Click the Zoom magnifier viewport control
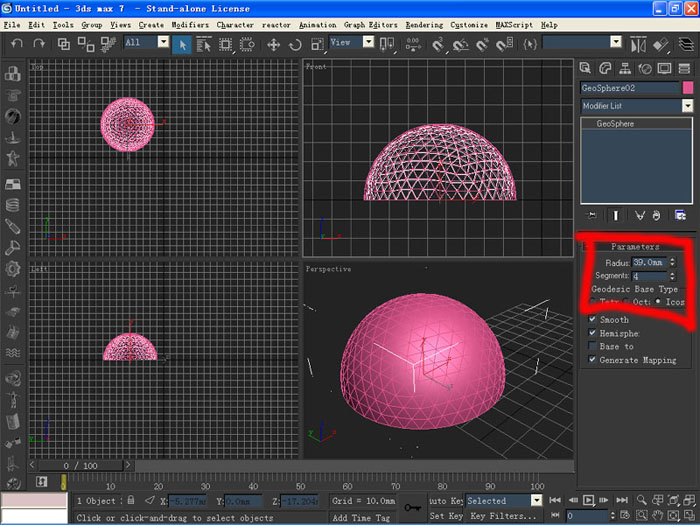The width and height of the screenshot is (700, 525). point(641,500)
